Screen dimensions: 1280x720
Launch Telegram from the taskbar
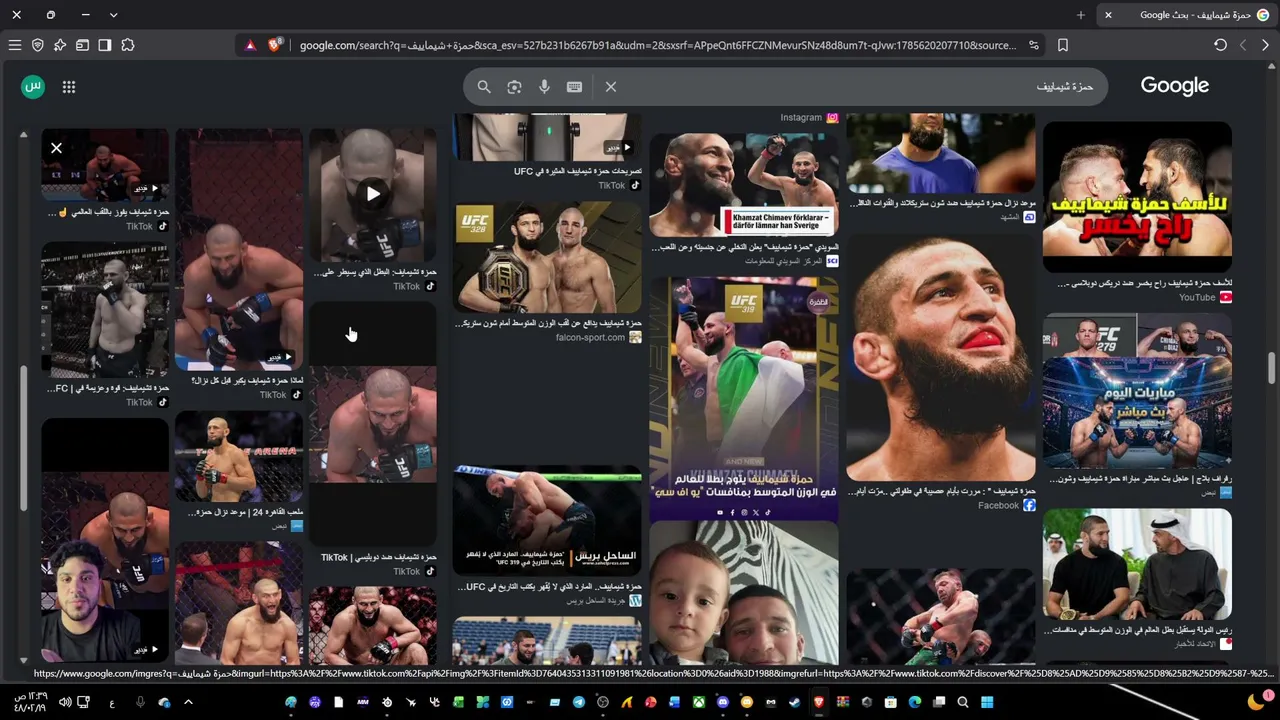(578, 702)
